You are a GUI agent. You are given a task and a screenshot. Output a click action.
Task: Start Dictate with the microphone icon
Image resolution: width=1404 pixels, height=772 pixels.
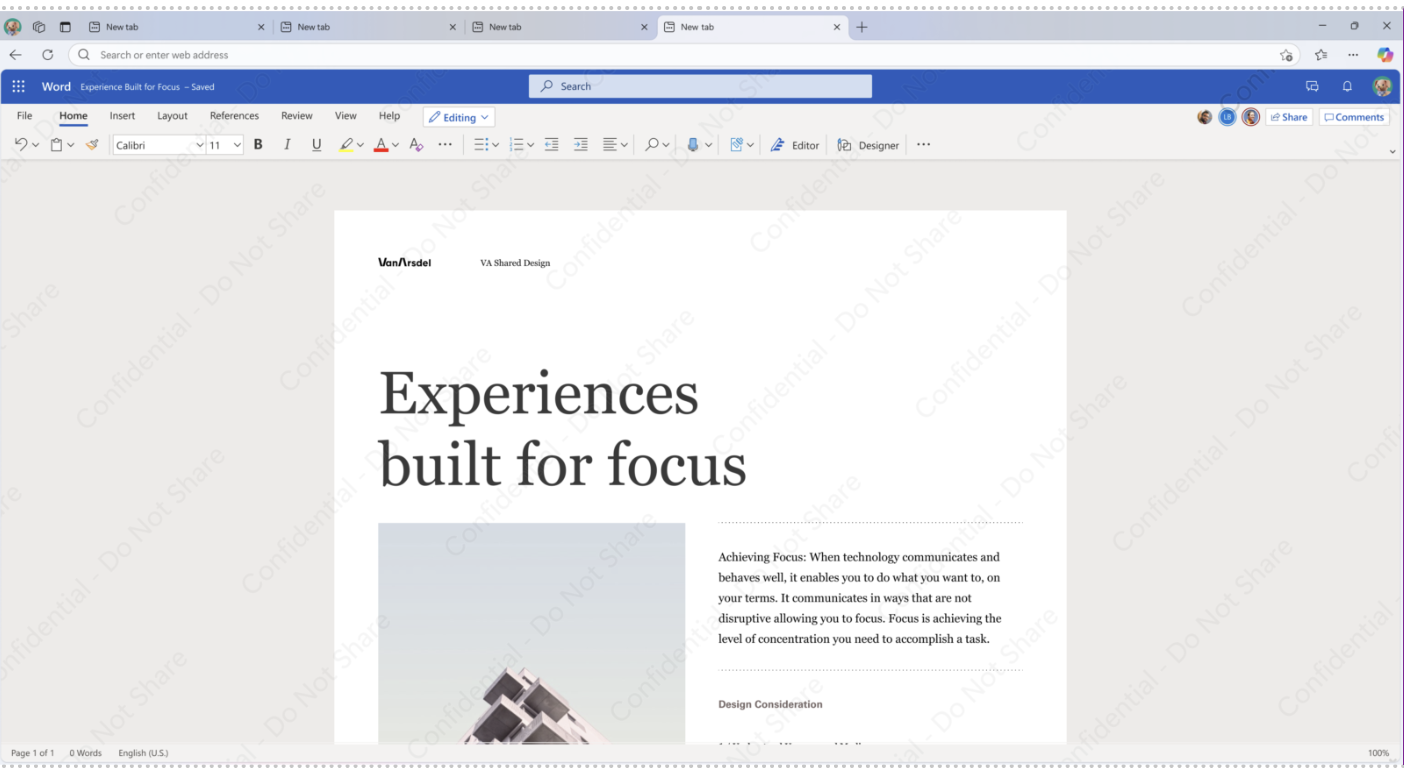[x=693, y=145]
